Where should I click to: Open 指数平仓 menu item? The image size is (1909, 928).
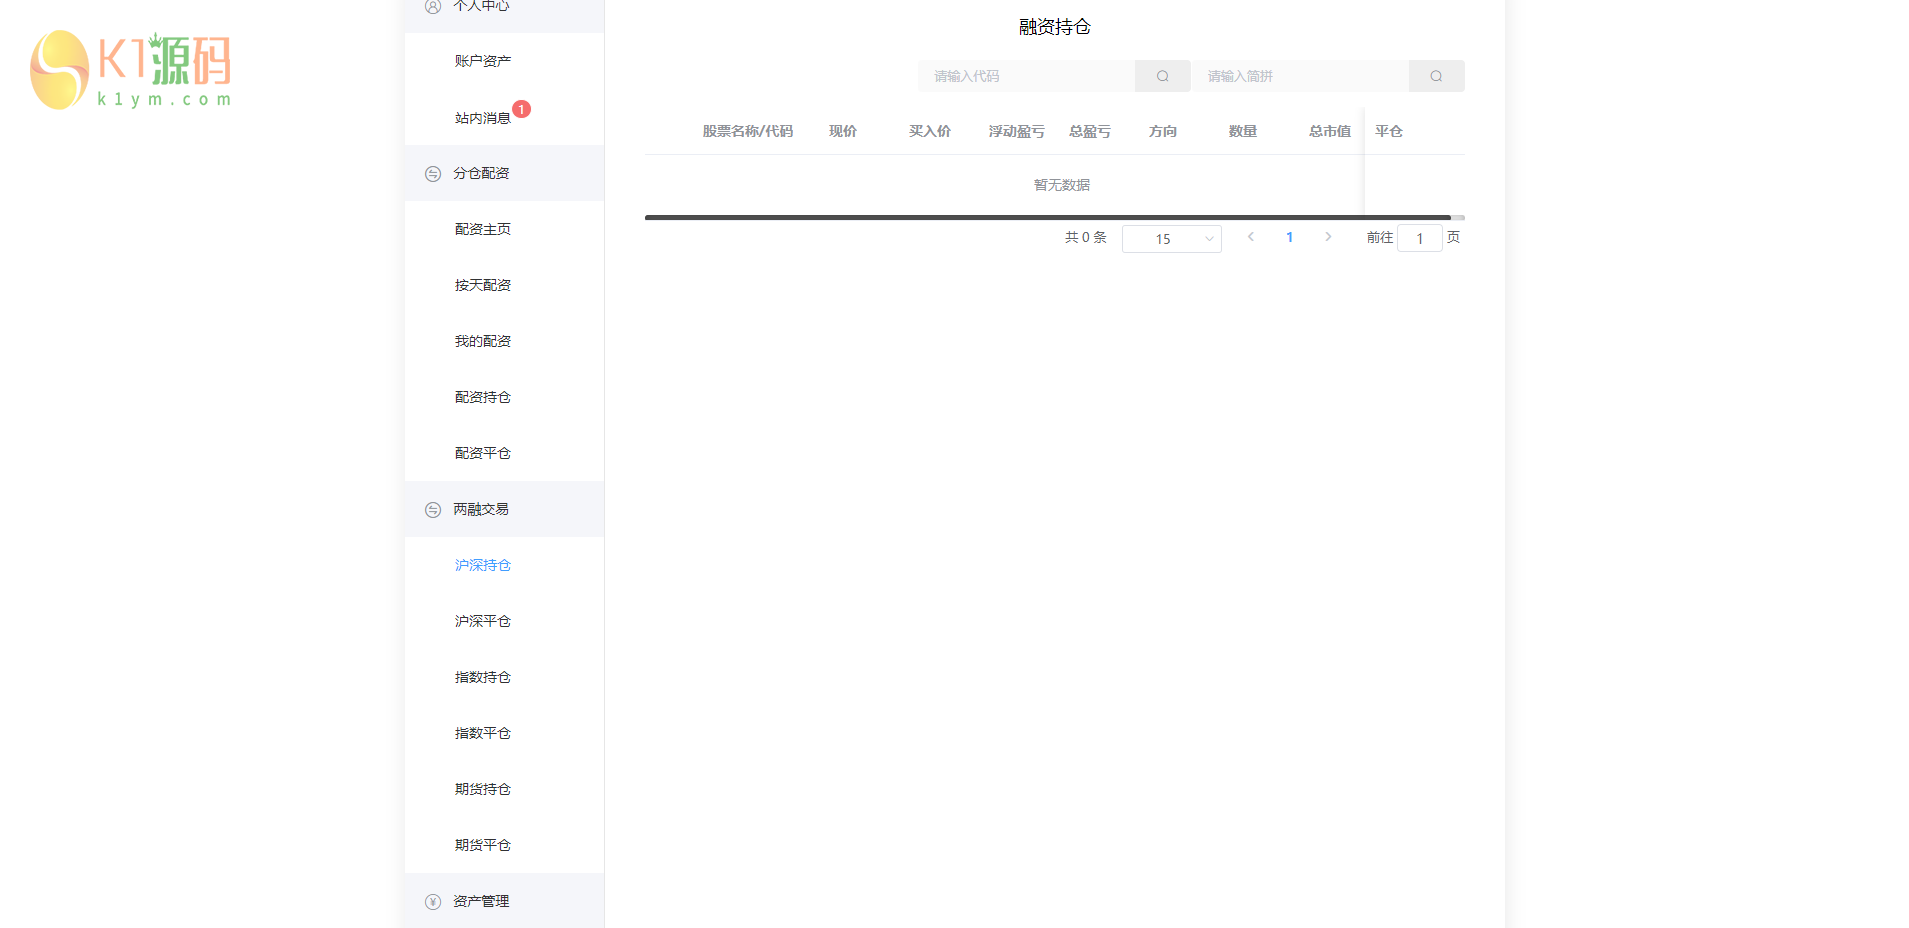tap(504, 733)
